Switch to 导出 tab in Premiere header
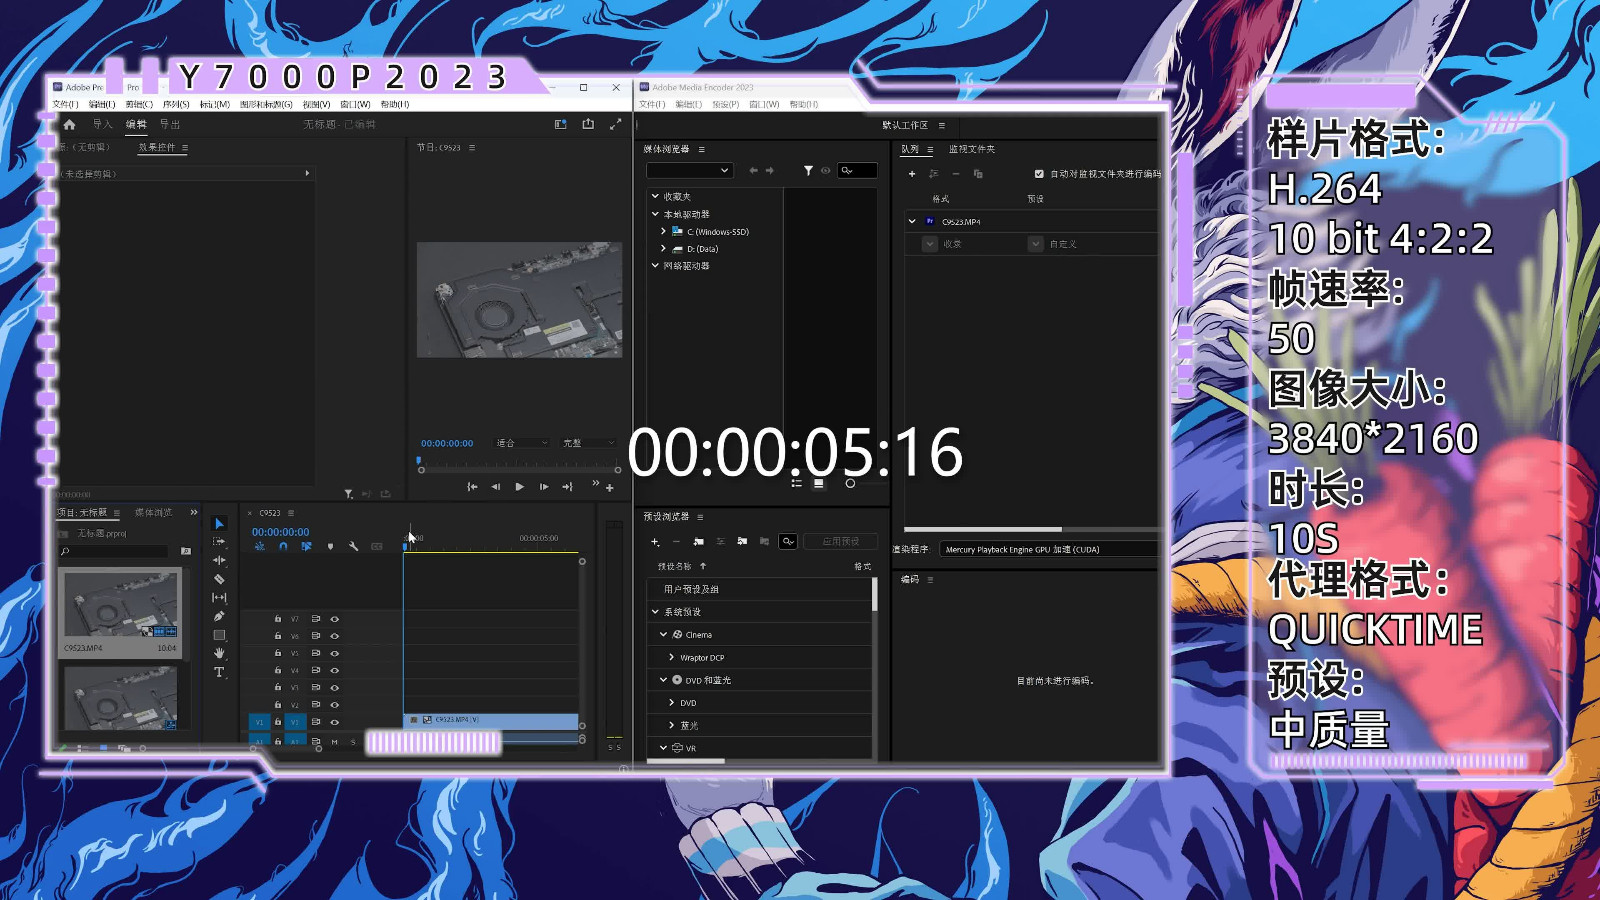 (170, 124)
